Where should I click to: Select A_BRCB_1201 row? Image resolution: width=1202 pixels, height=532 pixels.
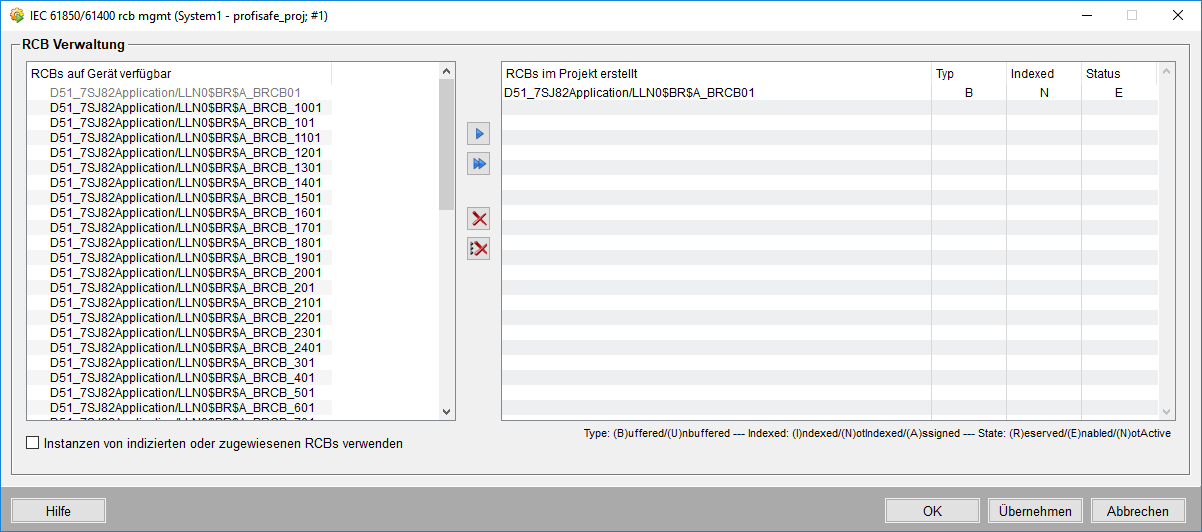click(x=180, y=152)
